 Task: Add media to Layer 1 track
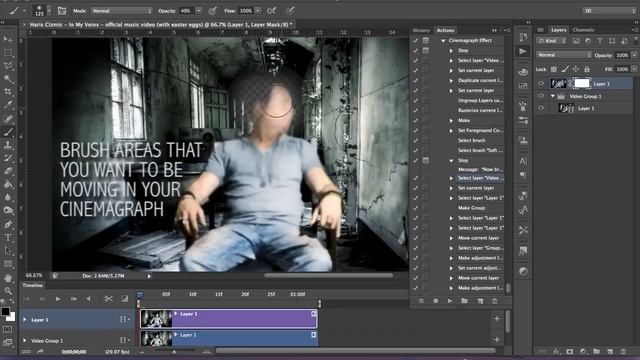[x=497, y=319]
